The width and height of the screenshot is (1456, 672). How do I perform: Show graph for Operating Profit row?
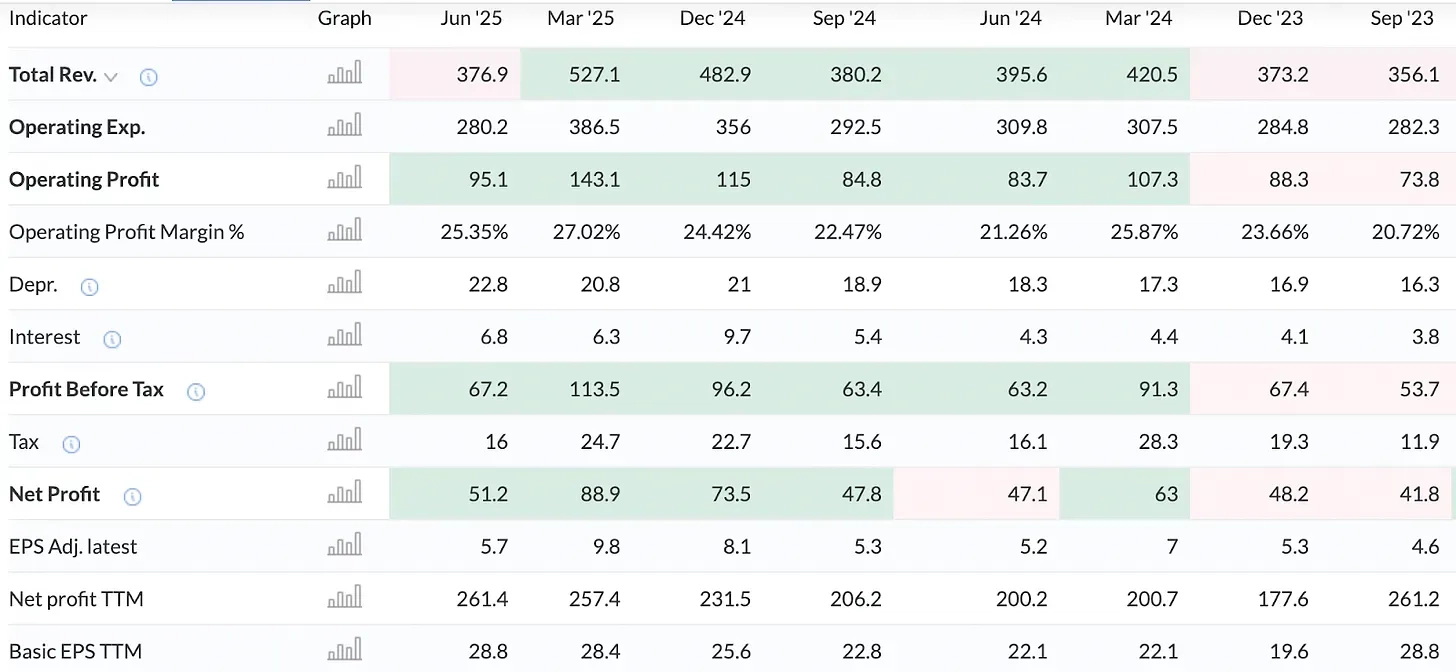coord(345,179)
